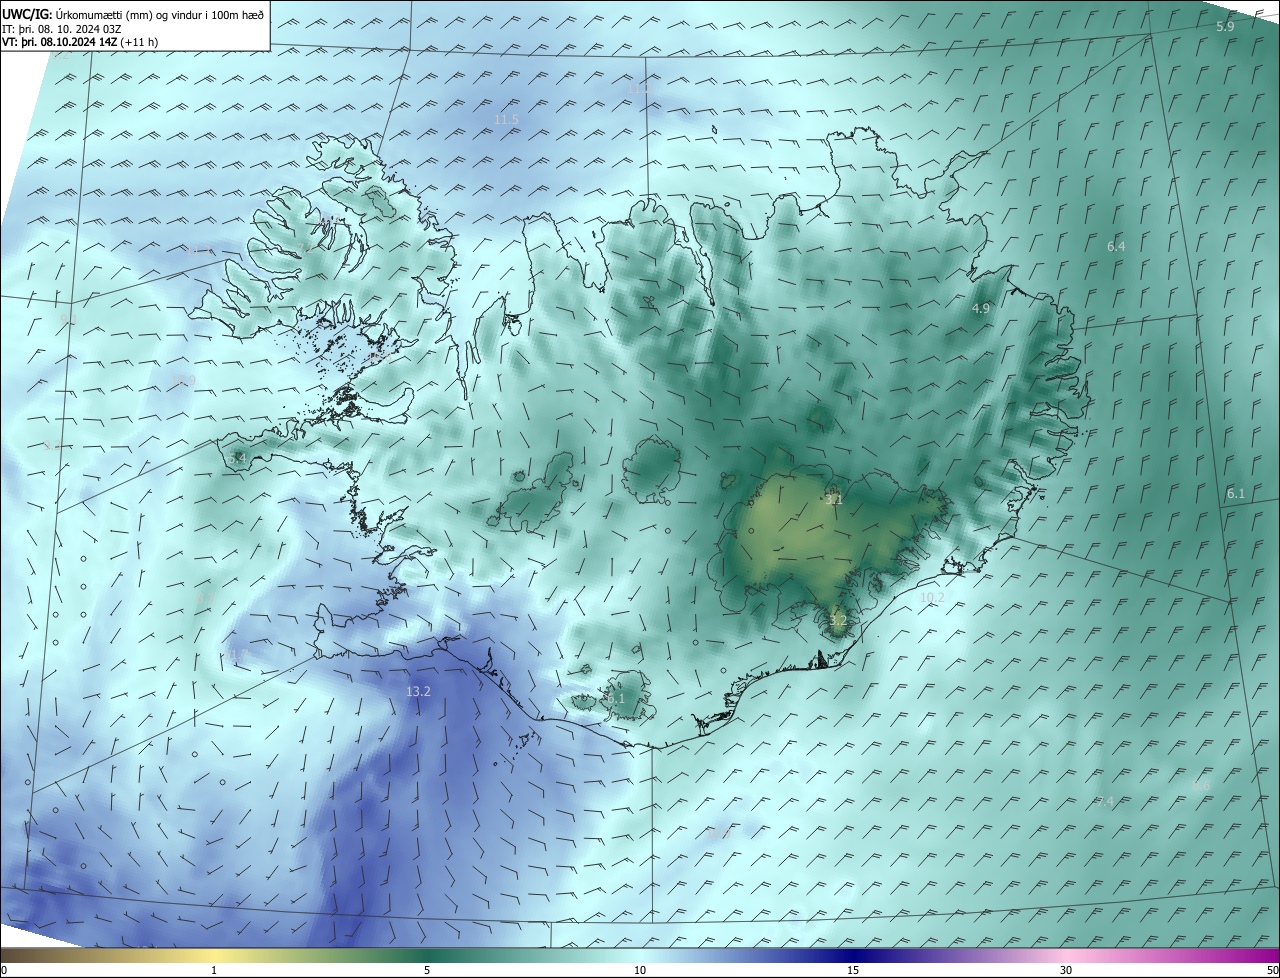Click the '50' tick label on the colour scale
The height and width of the screenshot is (978, 1280).
point(1271,970)
